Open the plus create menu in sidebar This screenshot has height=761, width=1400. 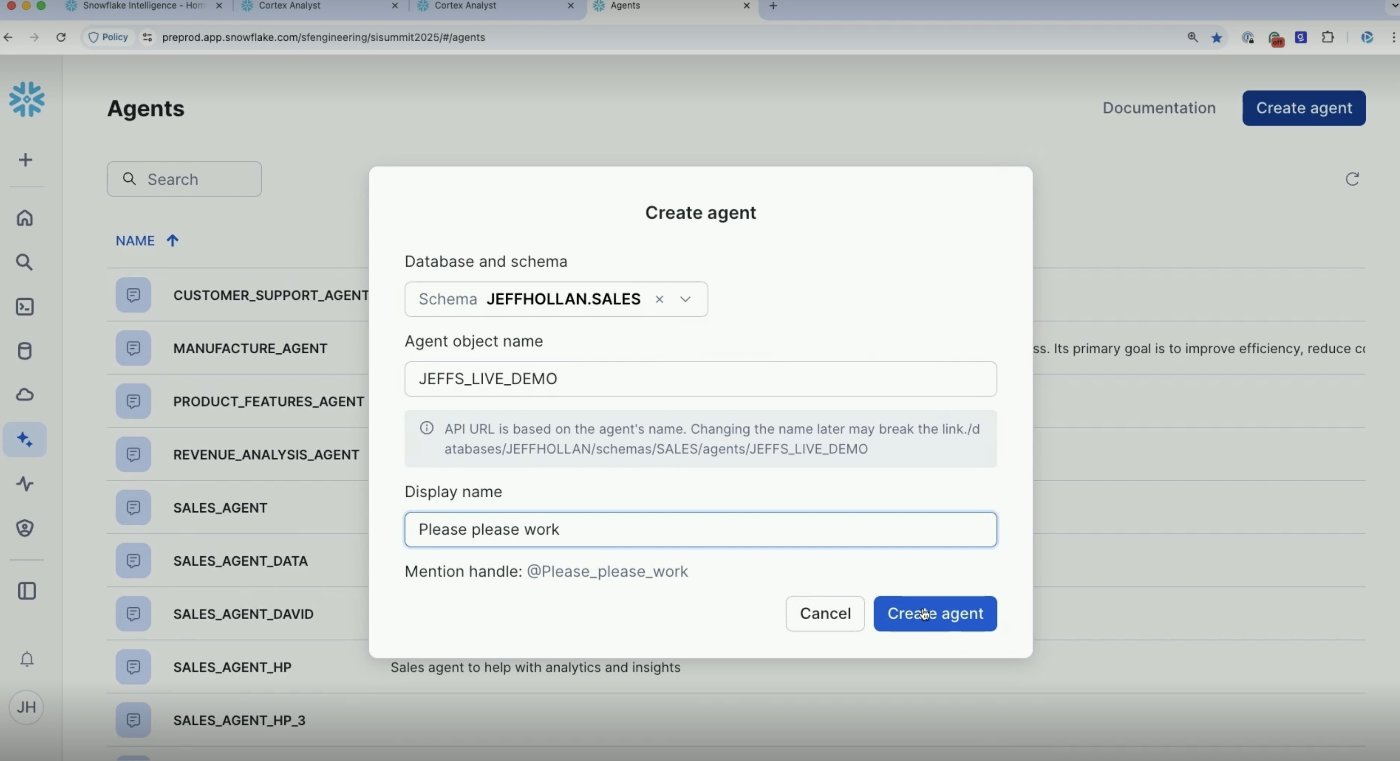(x=26, y=160)
